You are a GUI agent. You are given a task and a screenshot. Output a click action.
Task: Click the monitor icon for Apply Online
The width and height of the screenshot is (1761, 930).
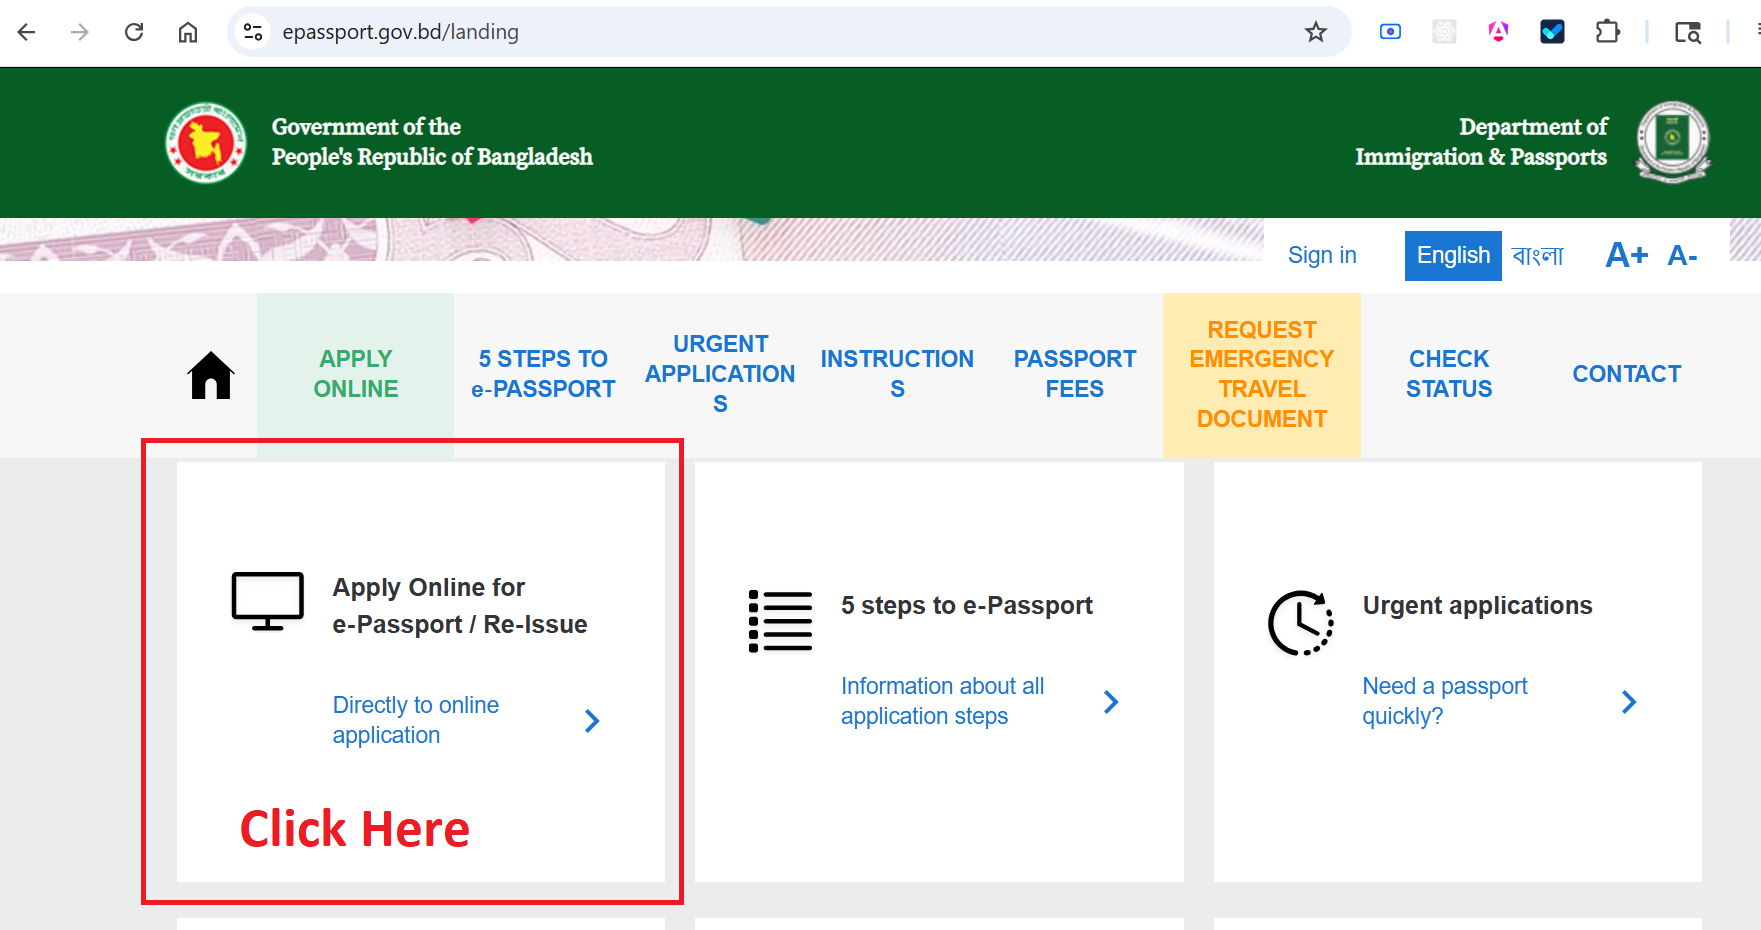pos(268,601)
